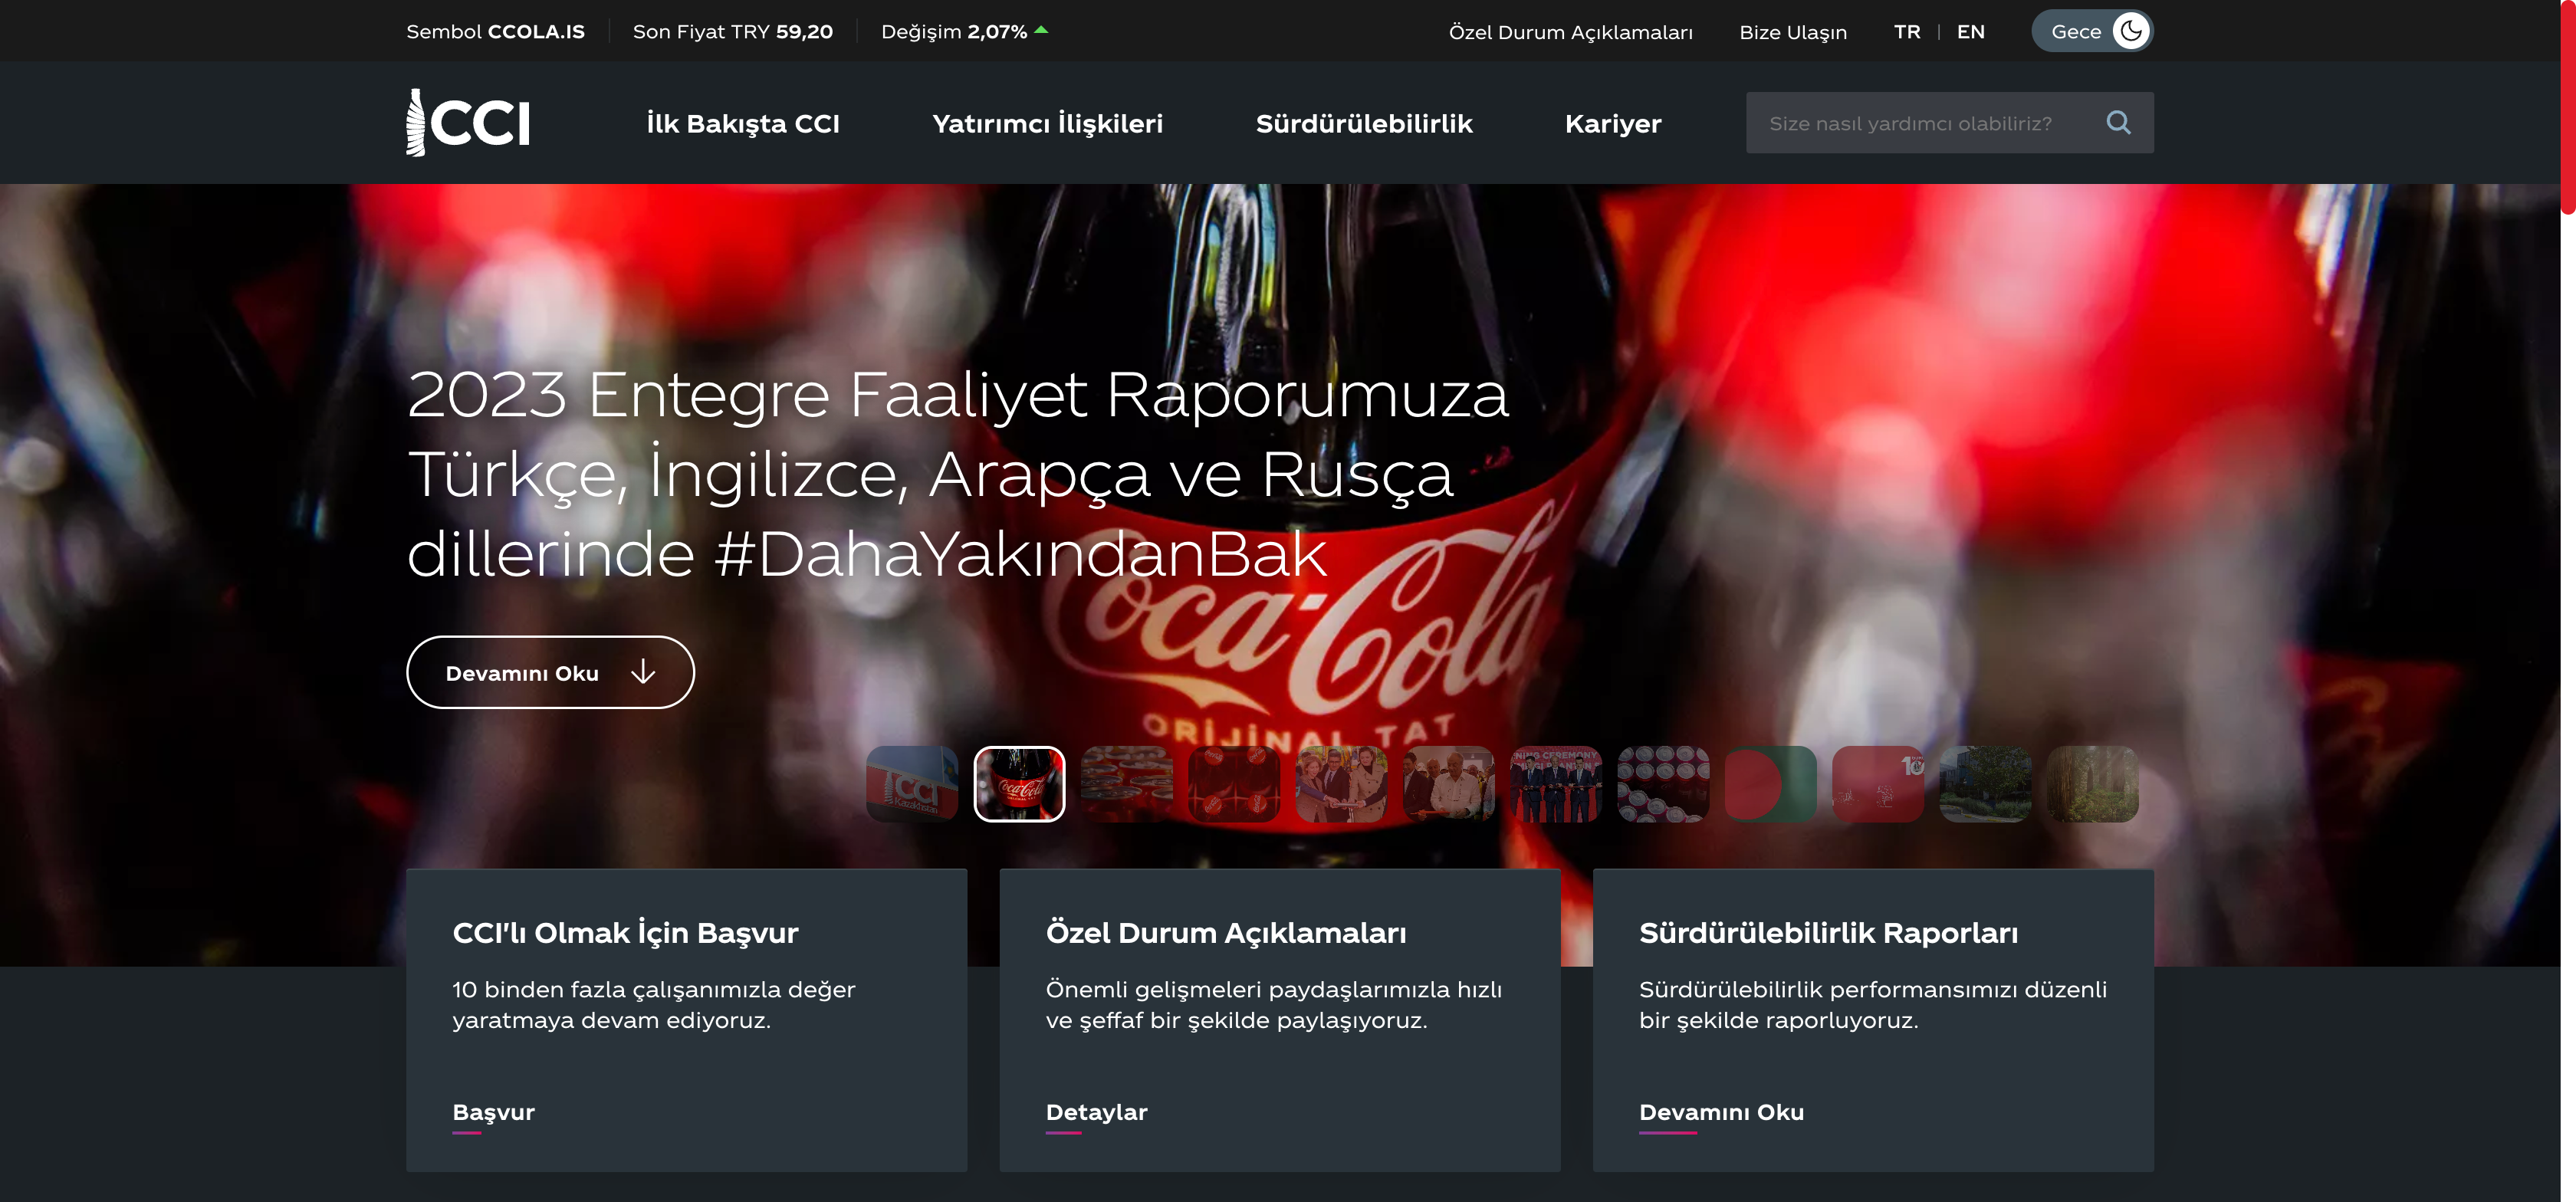
Task: Click the search magnifier icon
Action: 2117,123
